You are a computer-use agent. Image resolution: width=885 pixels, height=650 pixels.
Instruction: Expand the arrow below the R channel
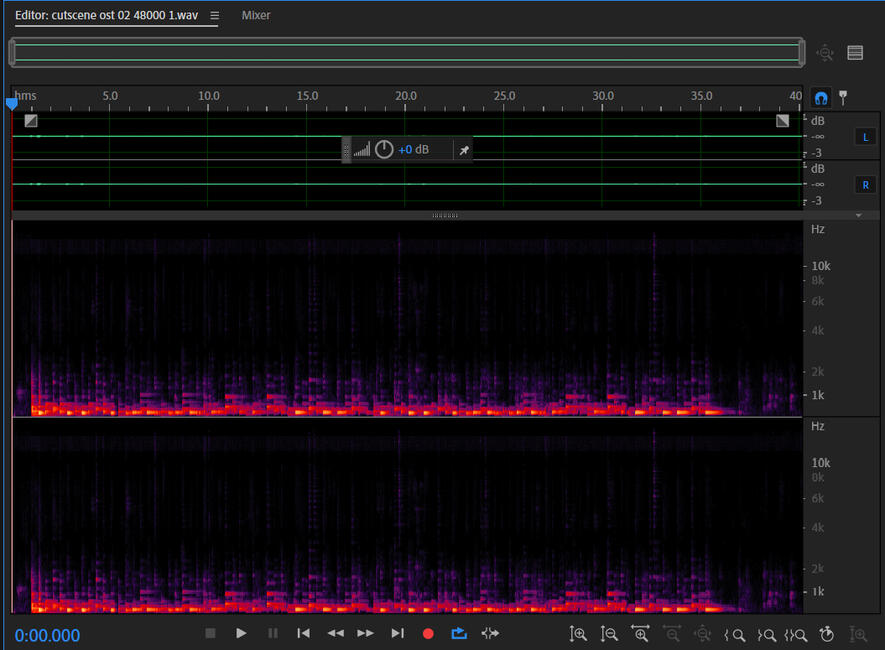coord(858,215)
